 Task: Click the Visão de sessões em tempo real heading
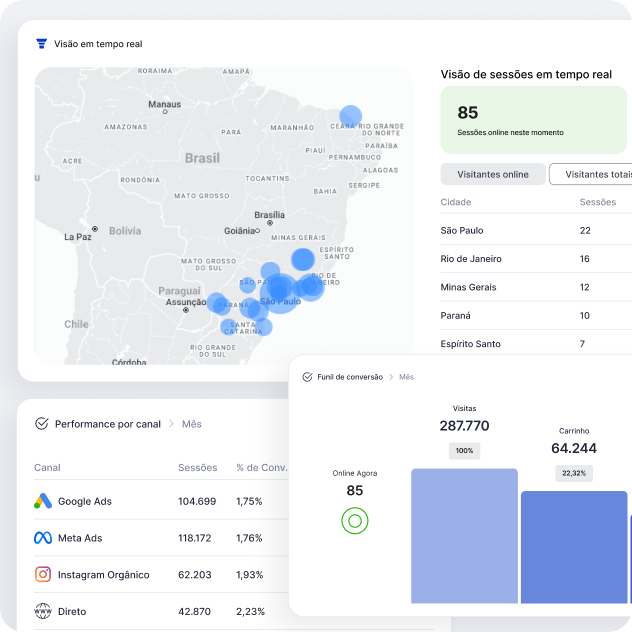click(x=526, y=74)
